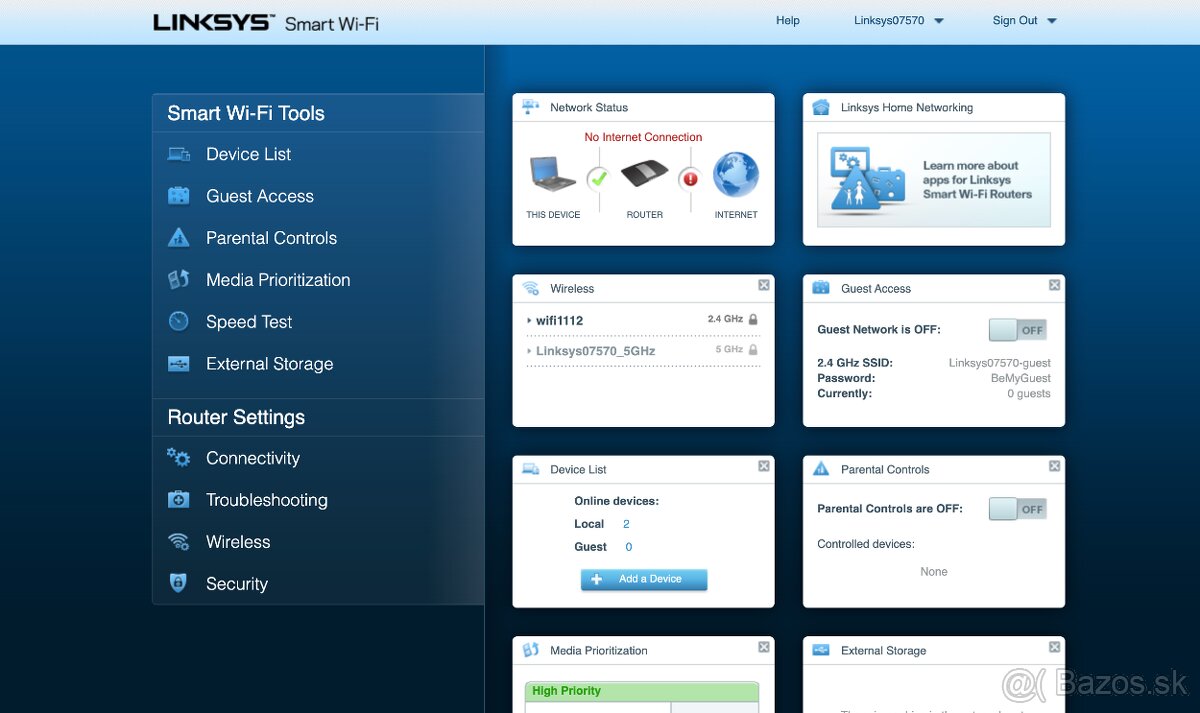Open the Troubleshooting settings menu item
Viewport: 1200px width, 713px height.
(266, 500)
